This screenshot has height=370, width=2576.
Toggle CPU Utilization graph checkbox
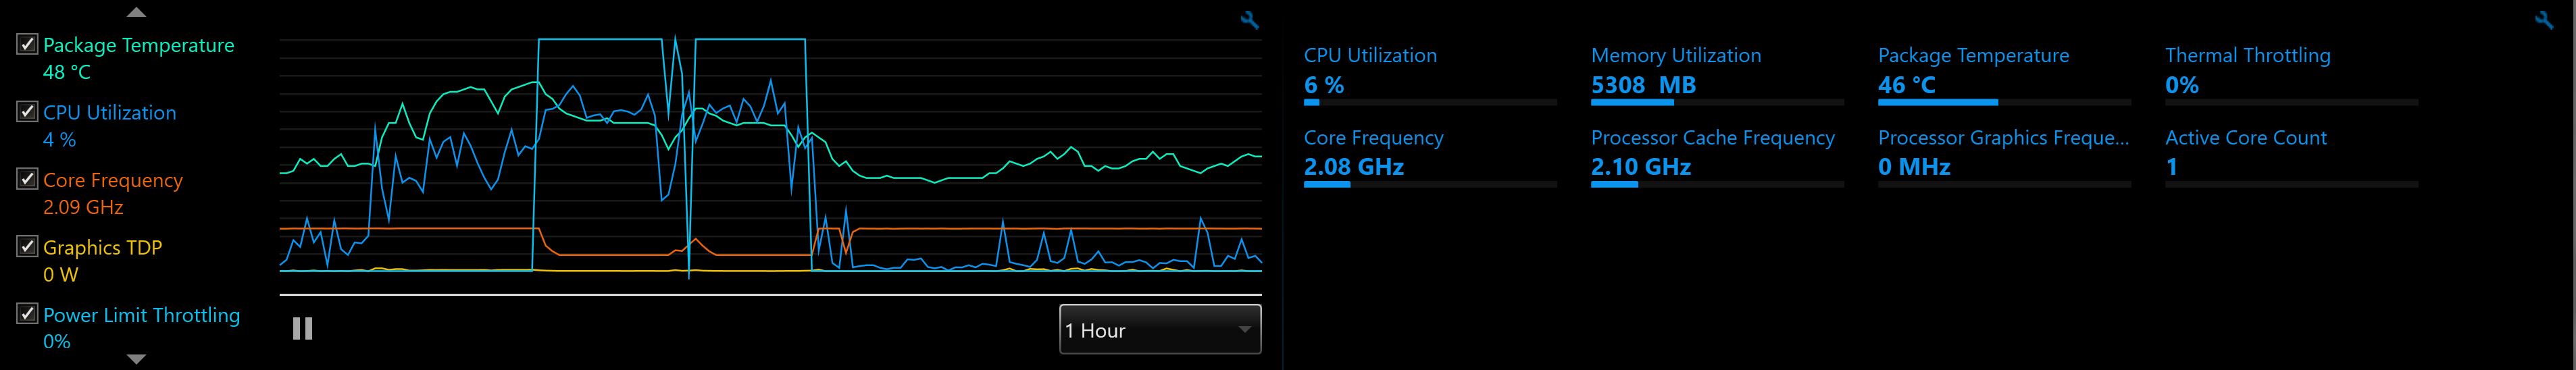(28, 112)
